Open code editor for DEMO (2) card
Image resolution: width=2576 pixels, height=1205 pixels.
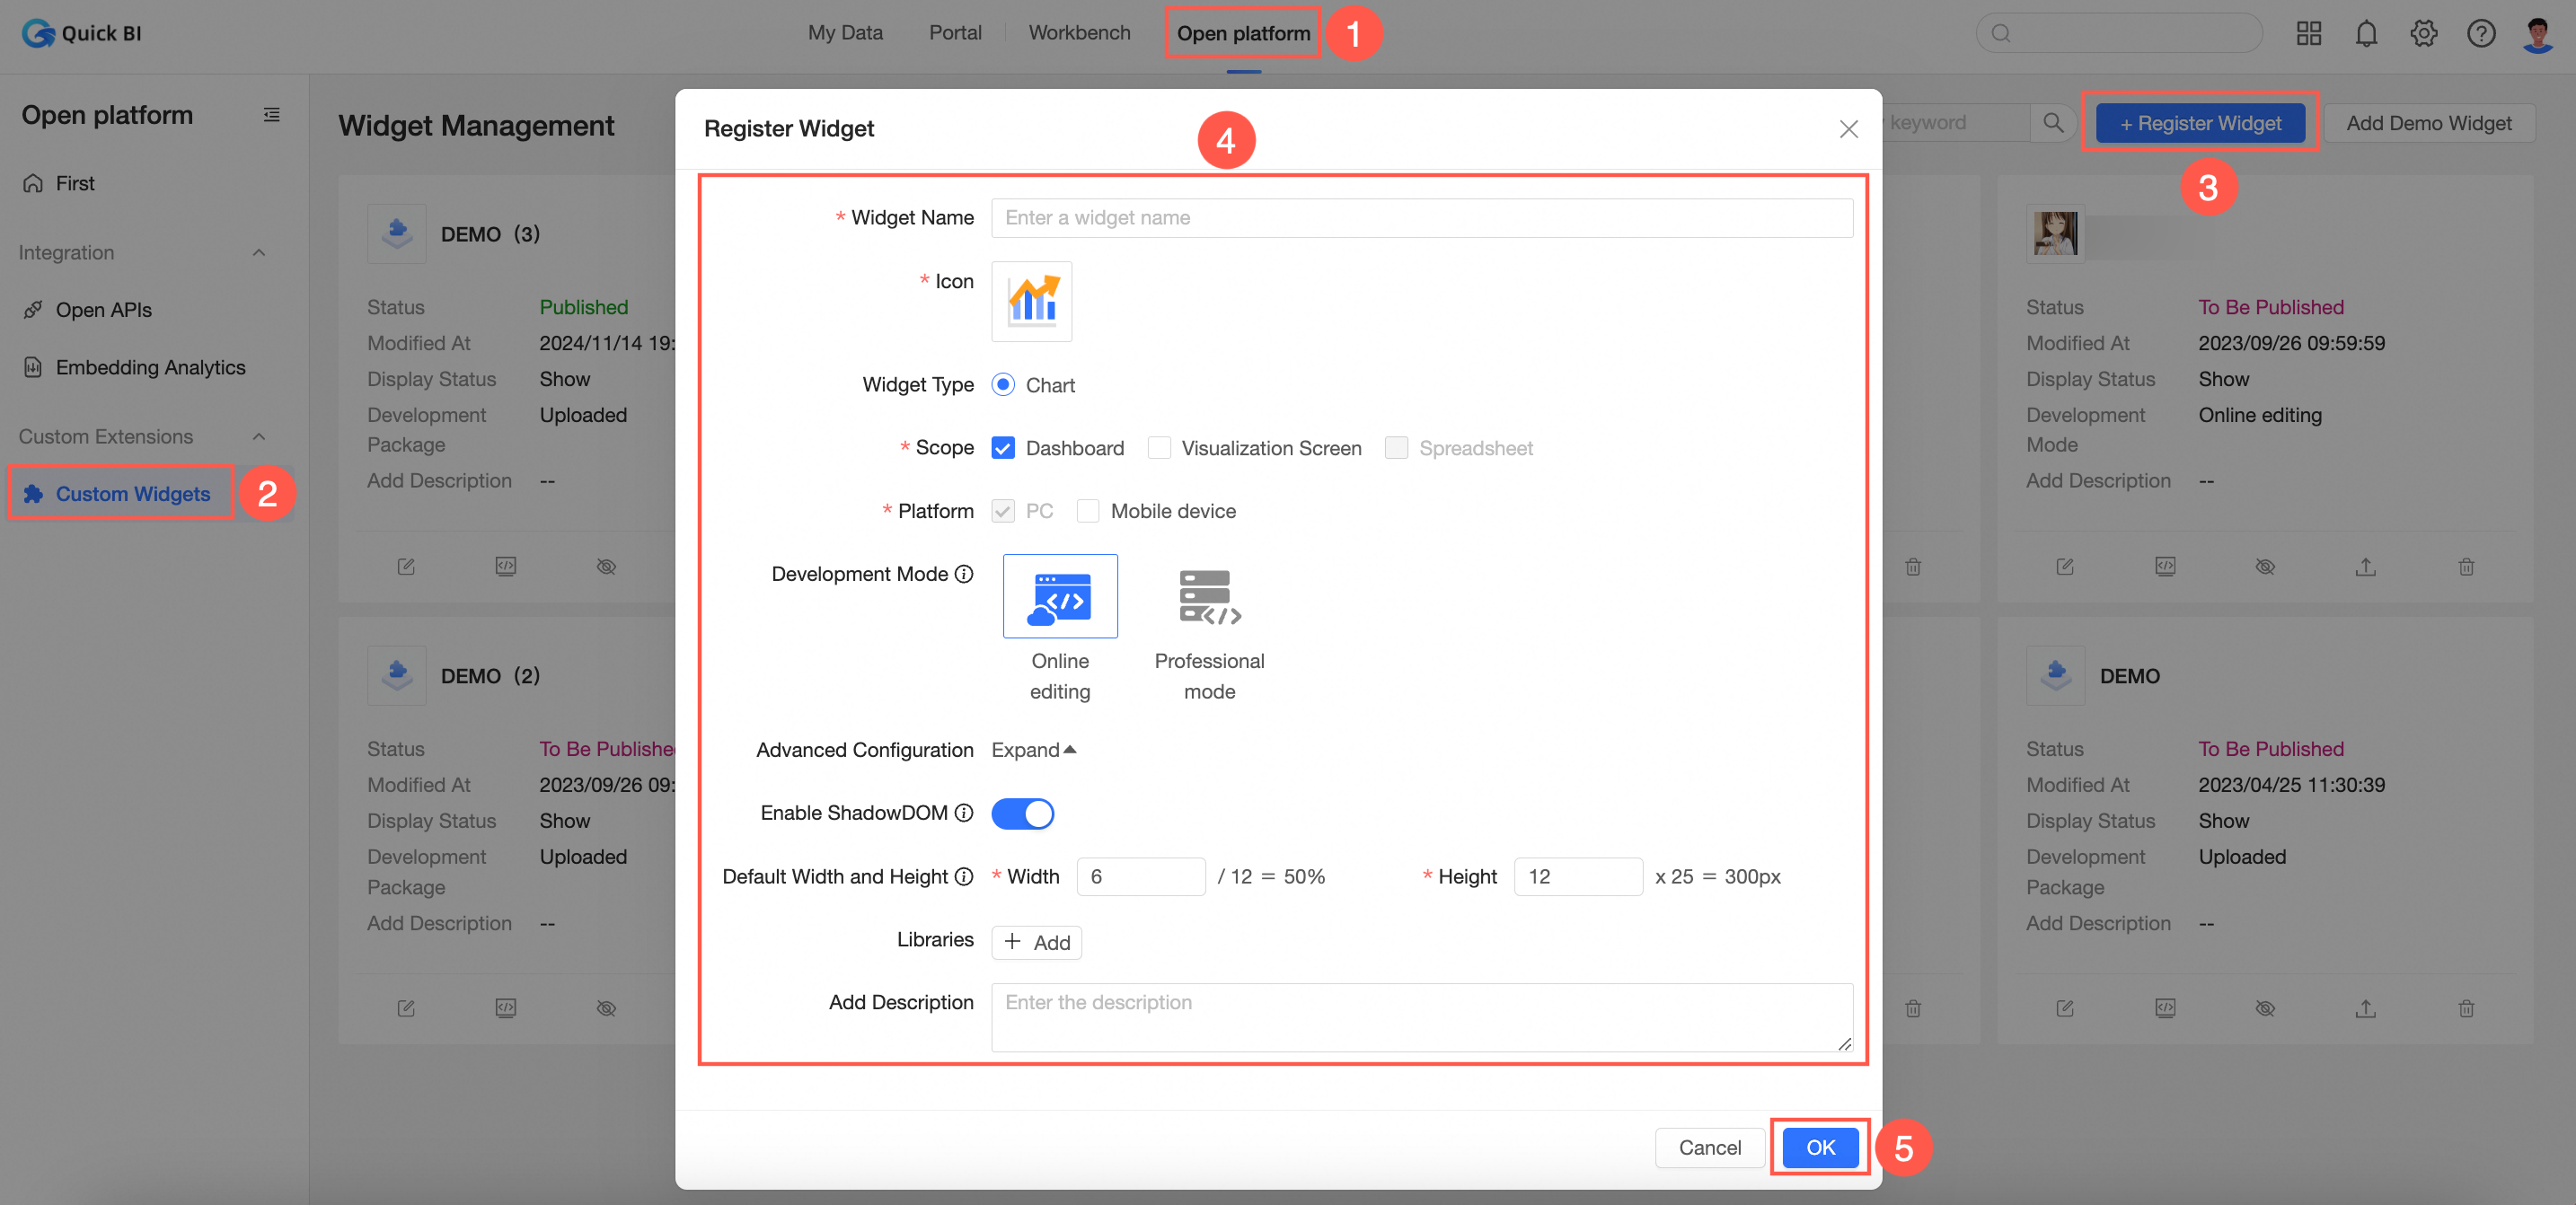pos(506,1008)
